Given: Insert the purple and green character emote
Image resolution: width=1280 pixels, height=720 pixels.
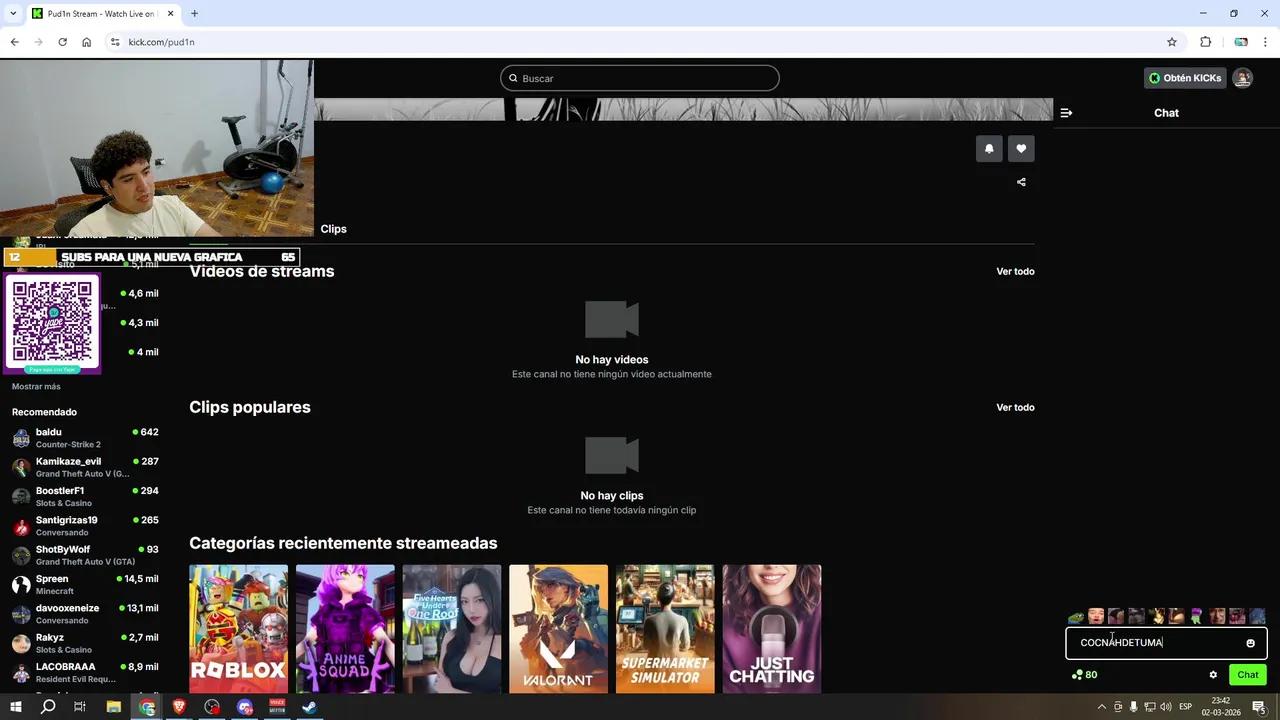Looking at the screenshot, I should click(x=1196, y=616).
